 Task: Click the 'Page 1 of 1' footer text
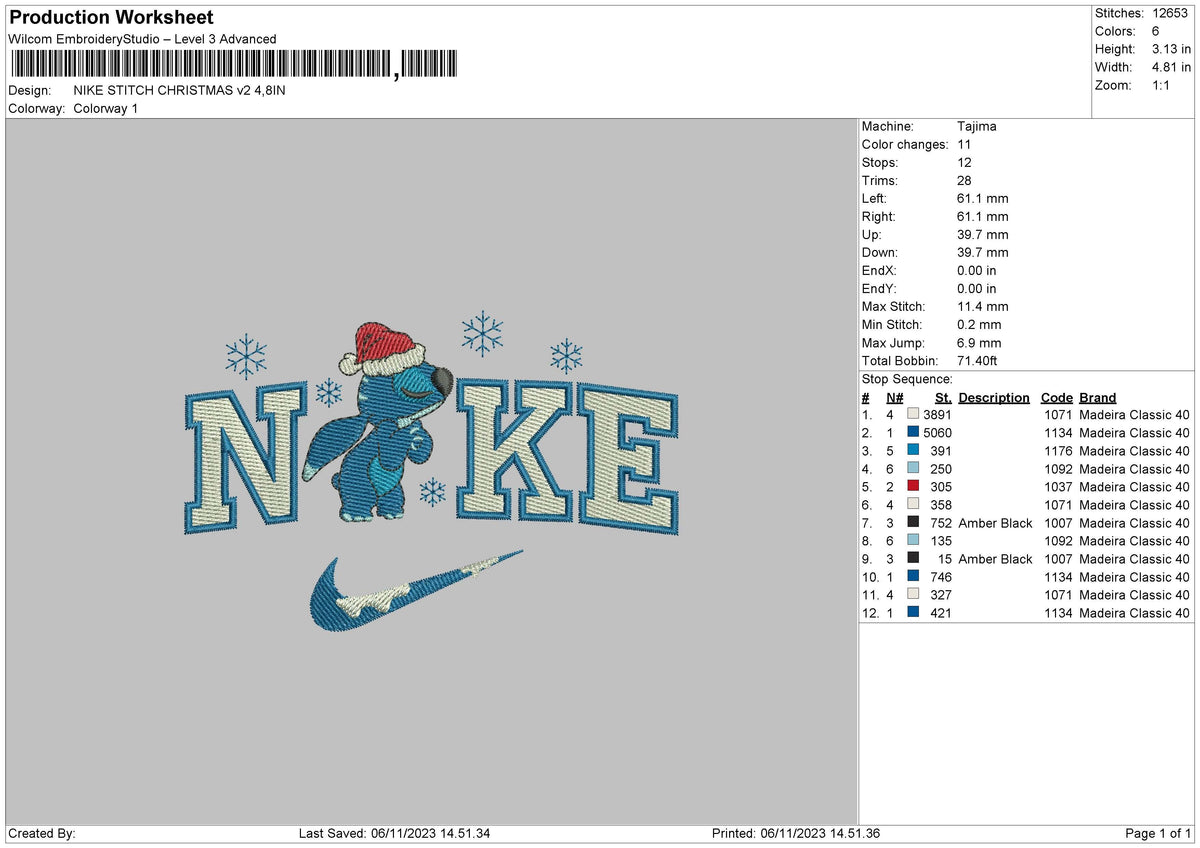(1158, 833)
